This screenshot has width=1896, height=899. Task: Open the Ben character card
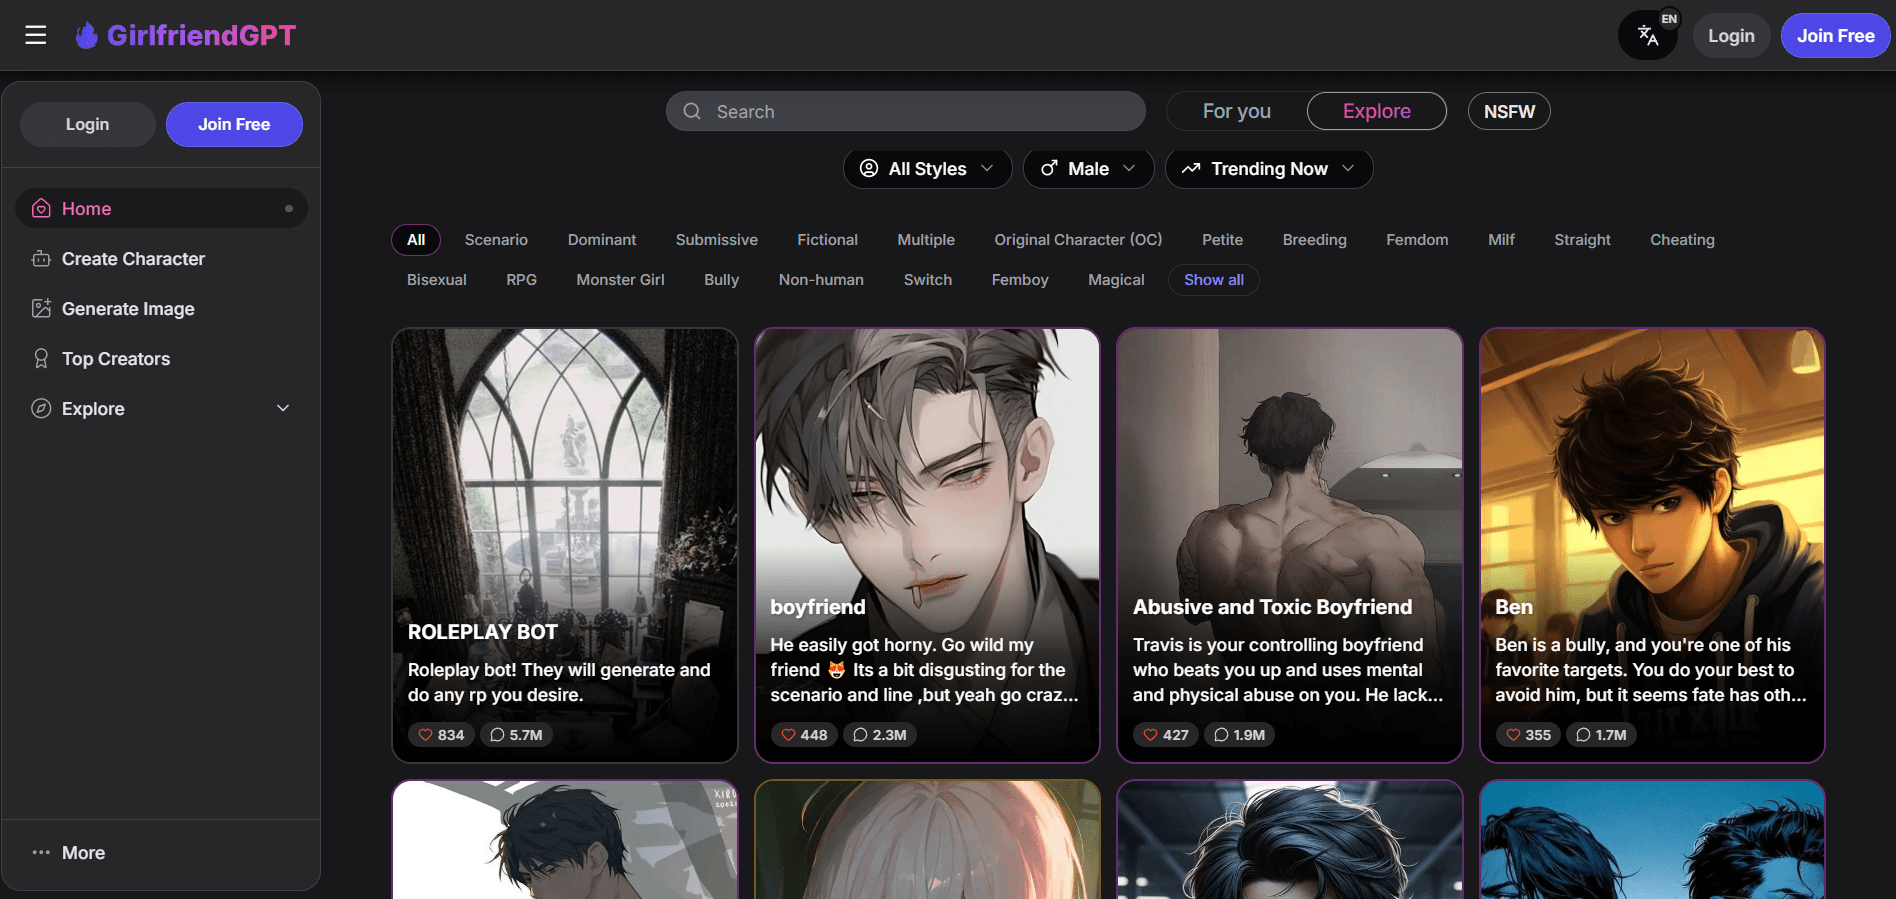click(1652, 545)
